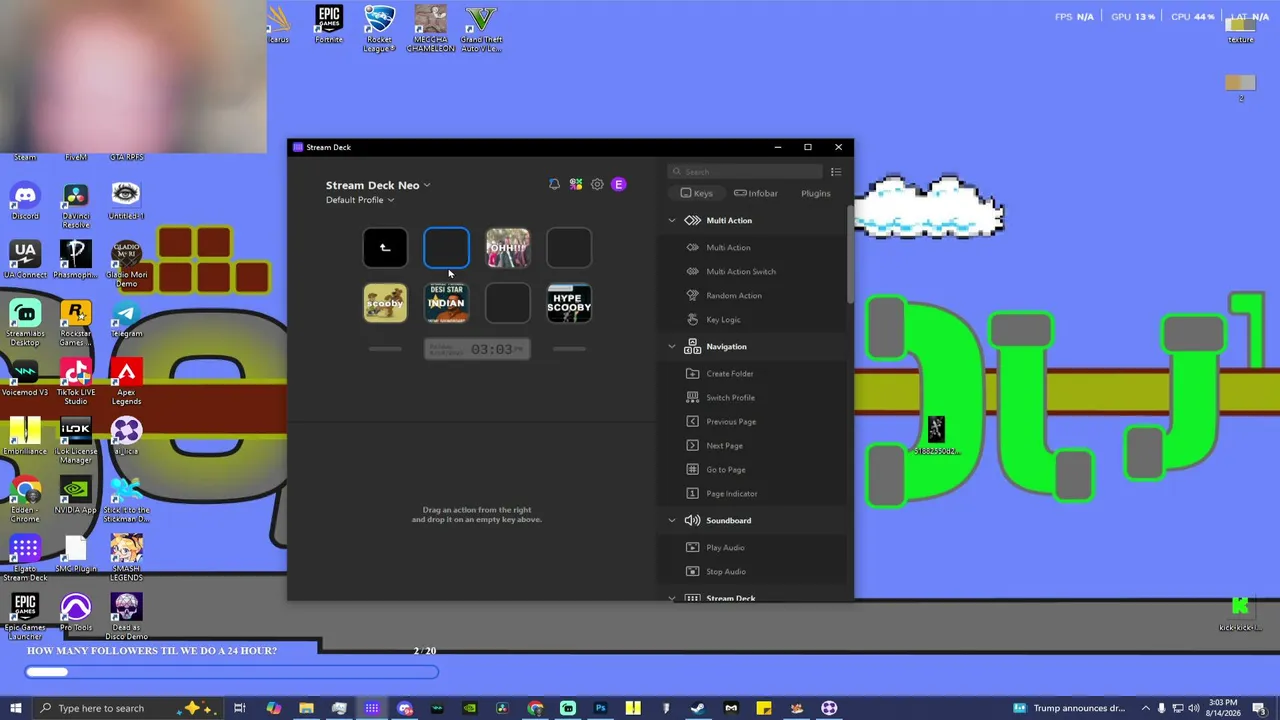This screenshot has width=1280, height=720.
Task: Select the left infobar touch strip
Action: (385, 349)
